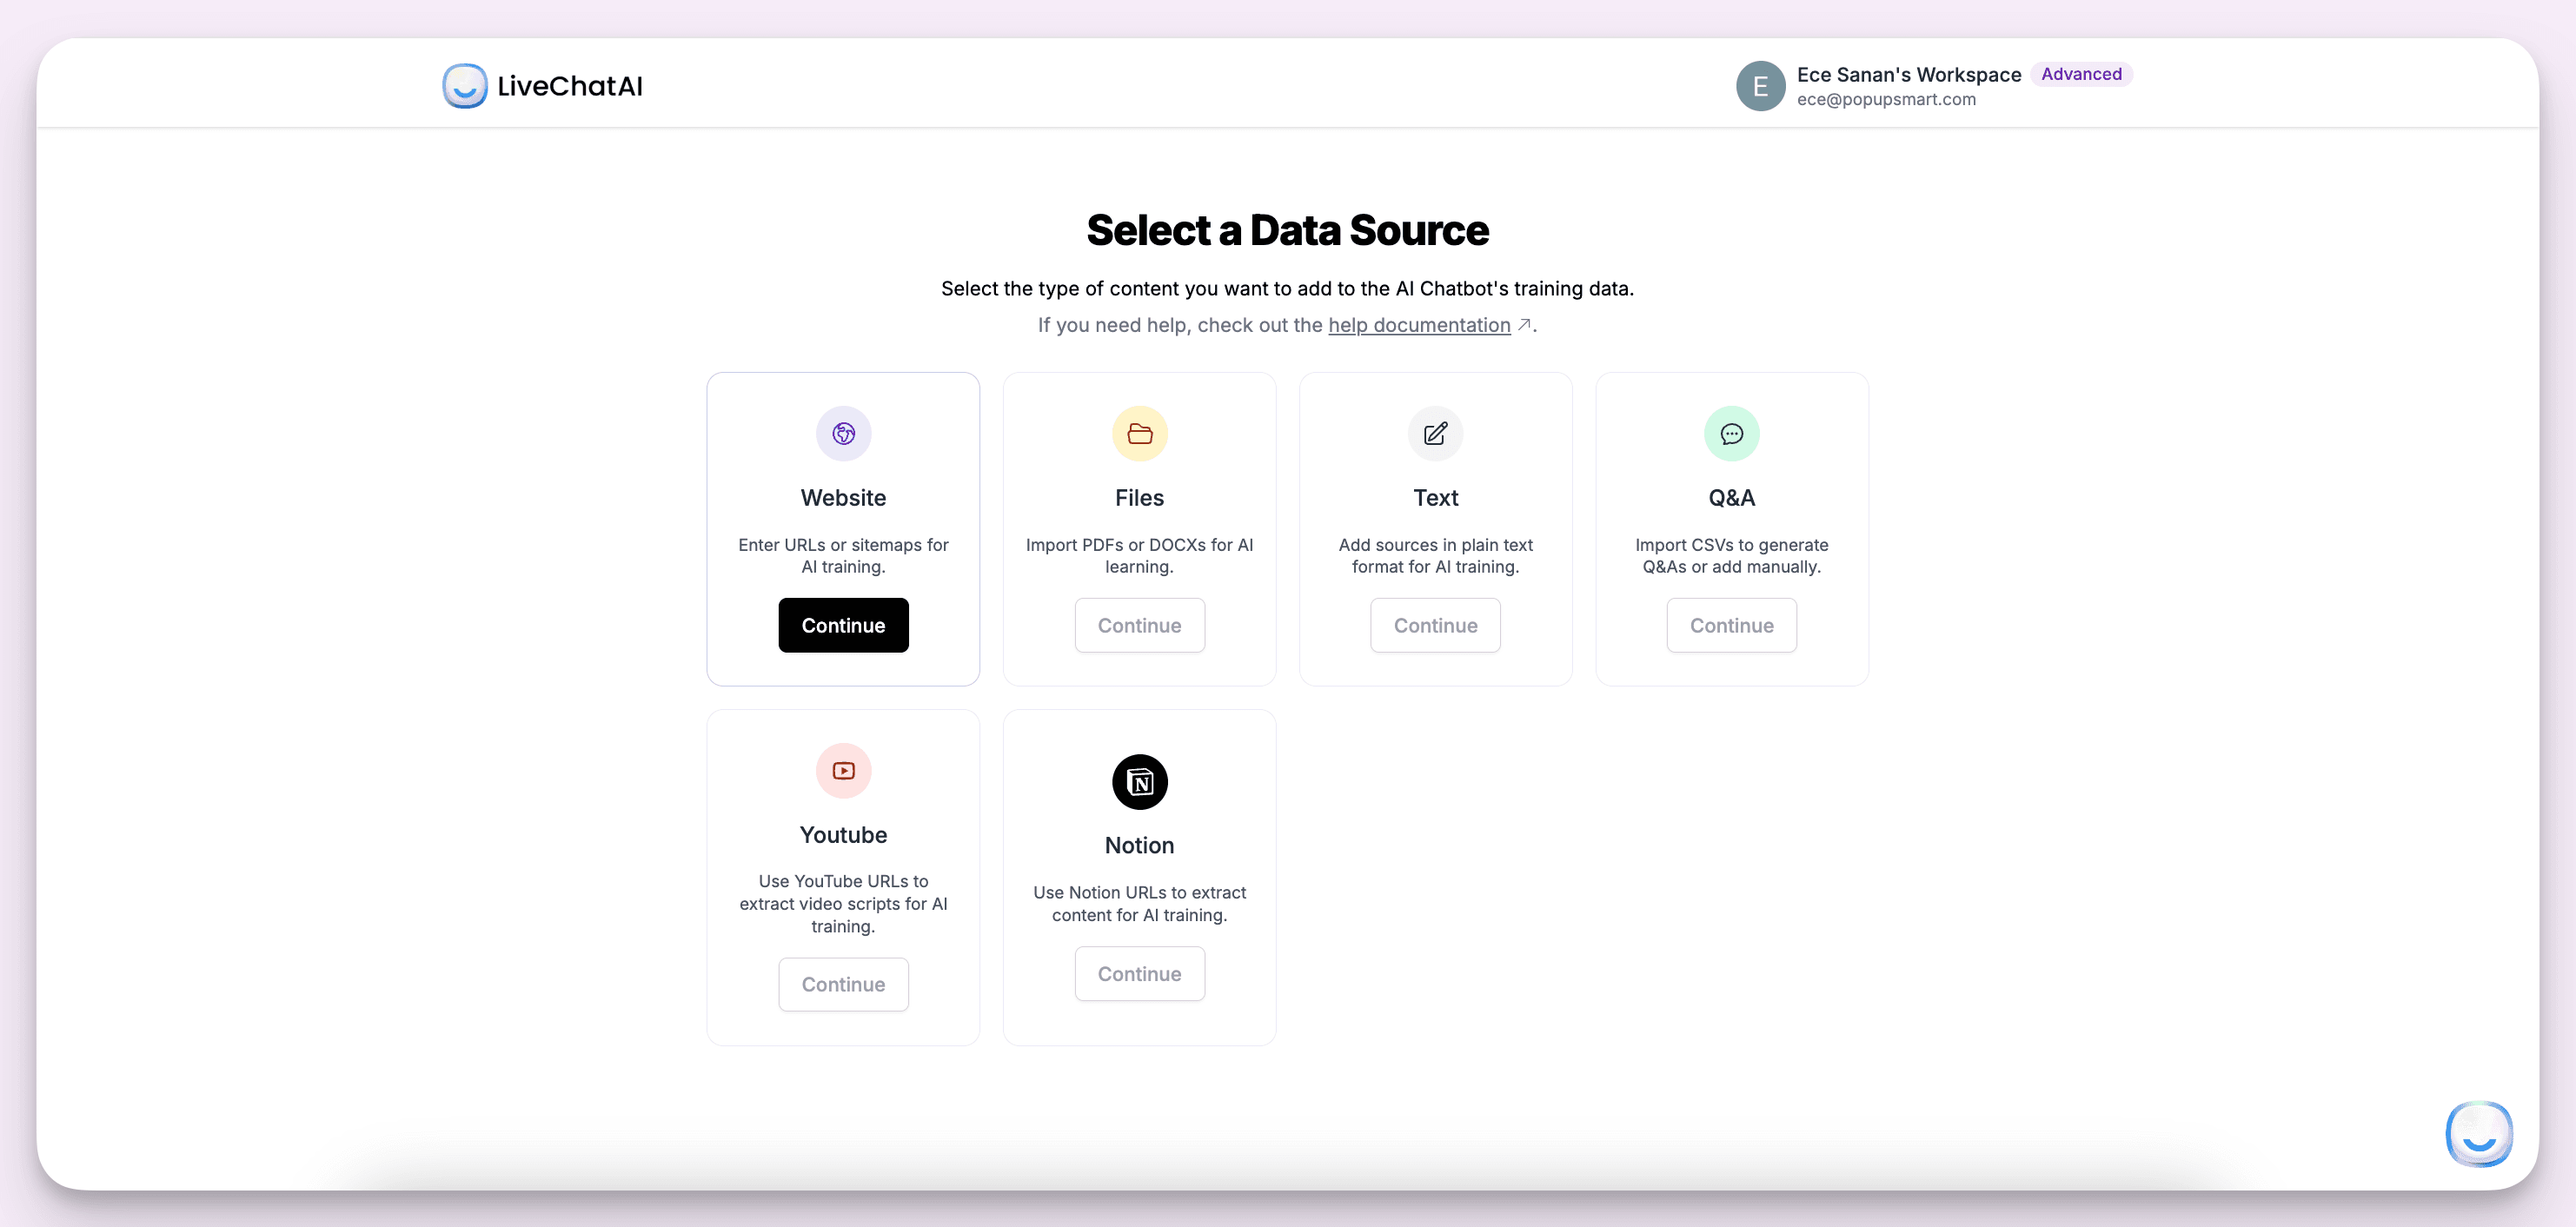Click 'Add sources in plain text format' description
Image resolution: width=2576 pixels, height=1227 pixels.
1435,555
